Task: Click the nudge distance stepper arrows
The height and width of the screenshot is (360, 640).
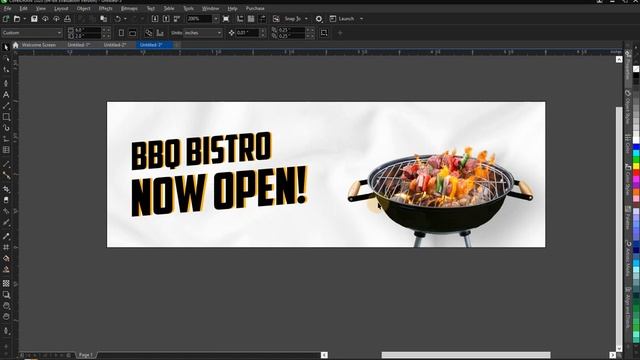Action: pyautogui.click(x=263, y=33)
